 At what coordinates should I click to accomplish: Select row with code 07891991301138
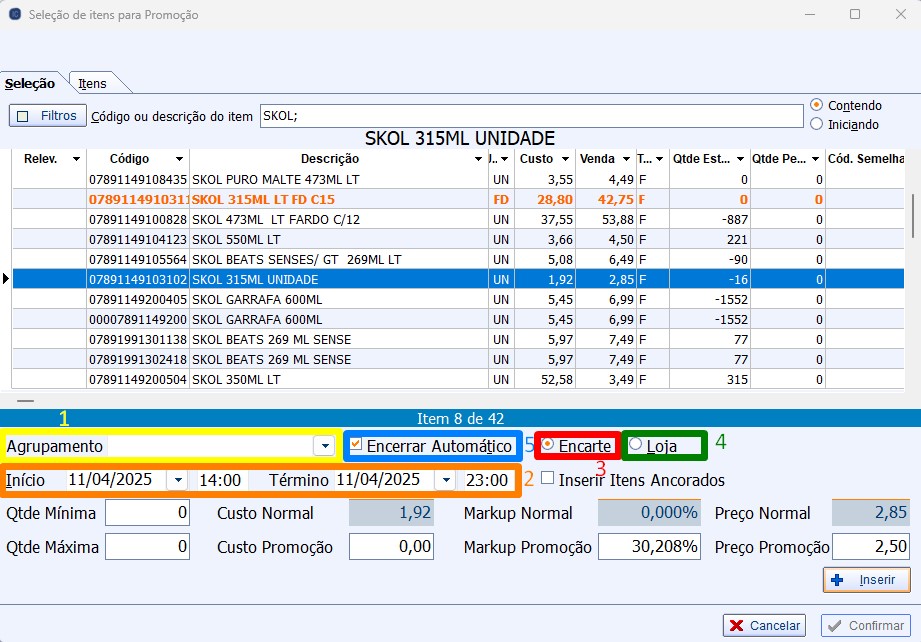[x=458, y=339]
